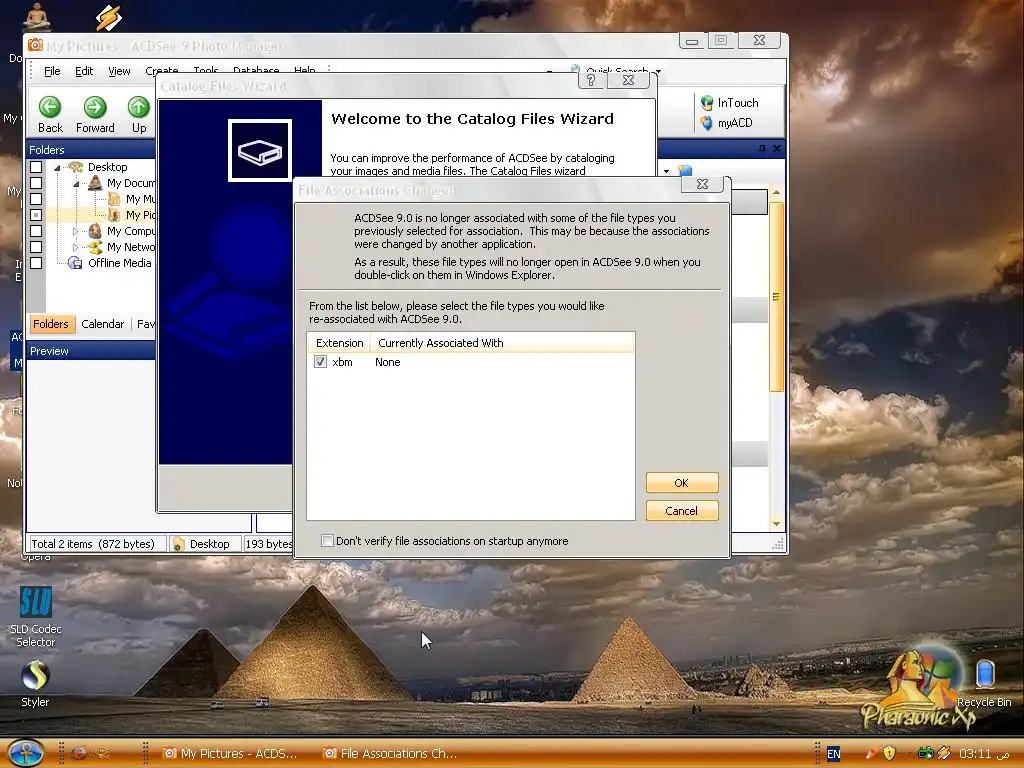Image resolution: width=1024 pixels, height=768 pixels.
Task: Select the xbm row in extension list
Action: click(470, 362)
